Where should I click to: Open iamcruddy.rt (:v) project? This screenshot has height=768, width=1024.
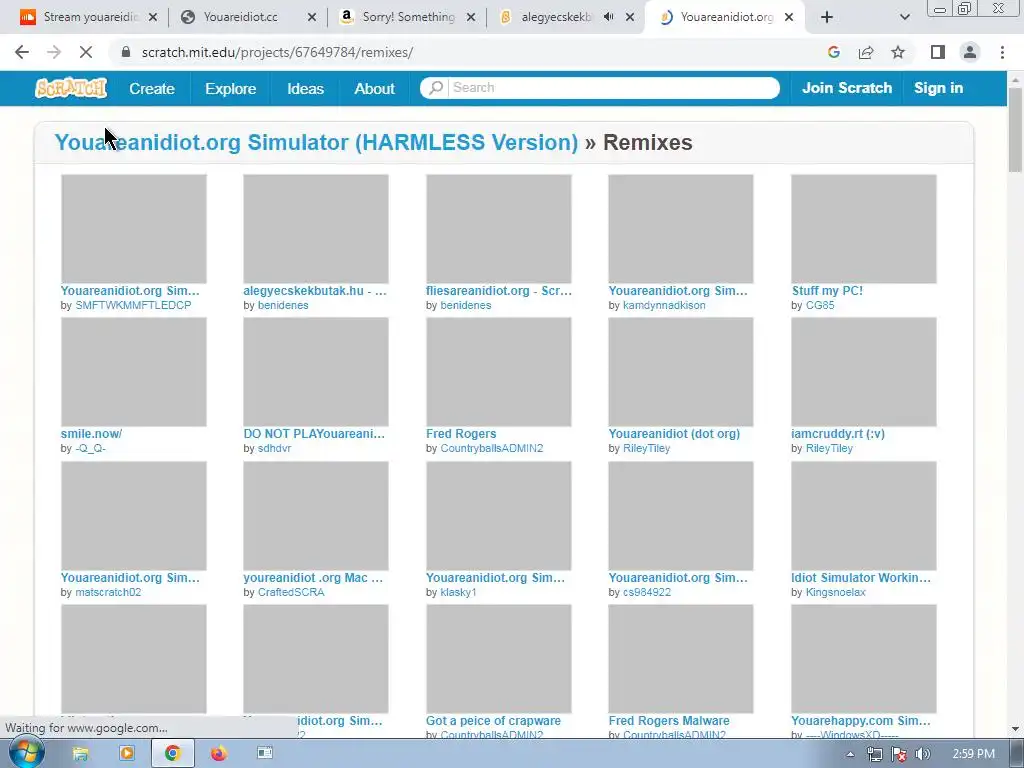click(838, 434)
